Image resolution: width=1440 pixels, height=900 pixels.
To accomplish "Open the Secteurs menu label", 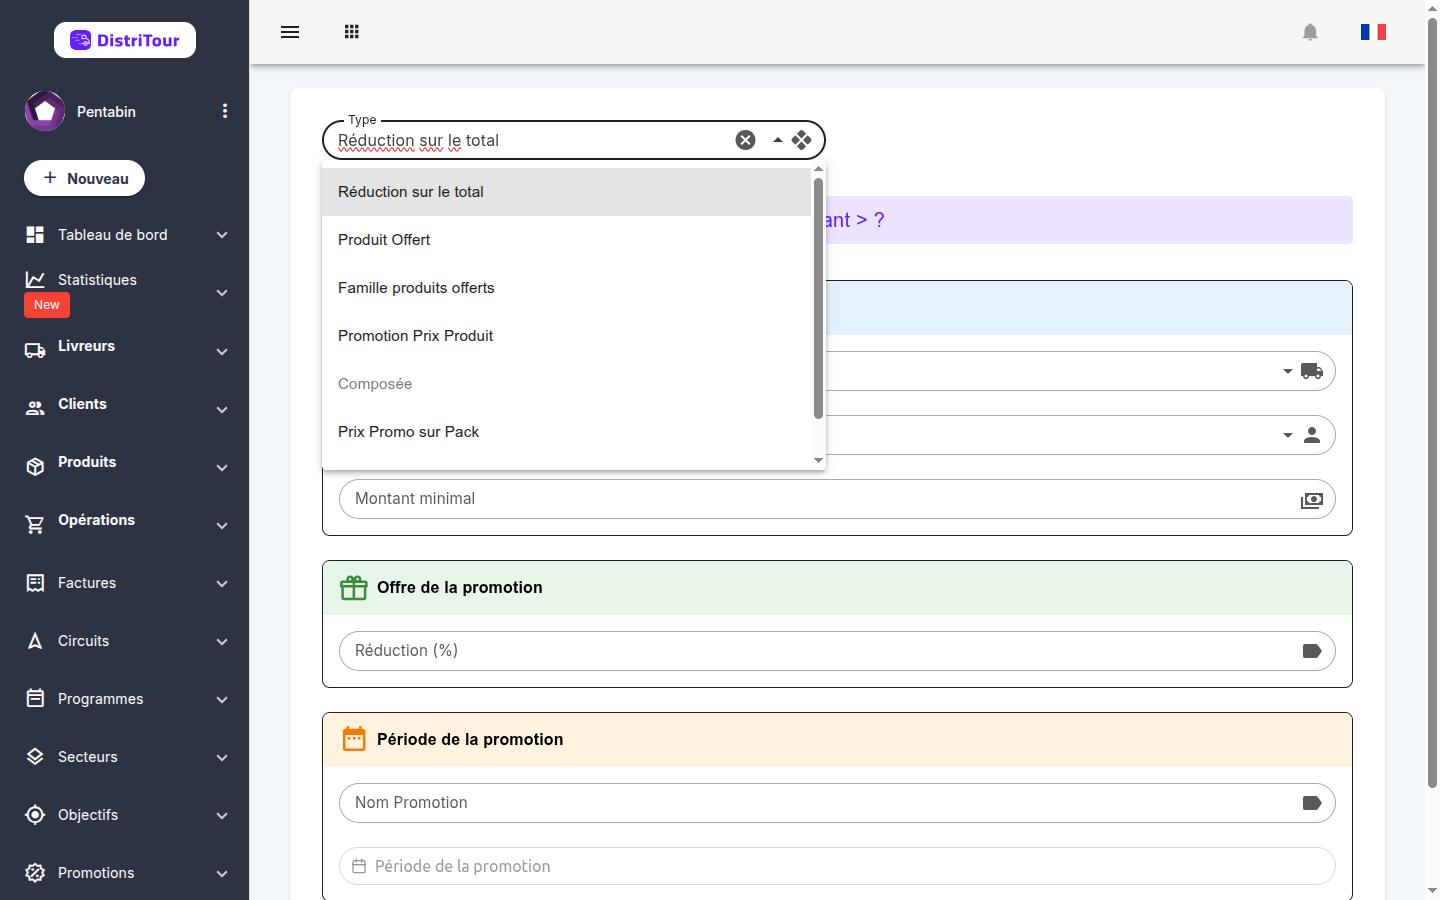I will point(88,757).
